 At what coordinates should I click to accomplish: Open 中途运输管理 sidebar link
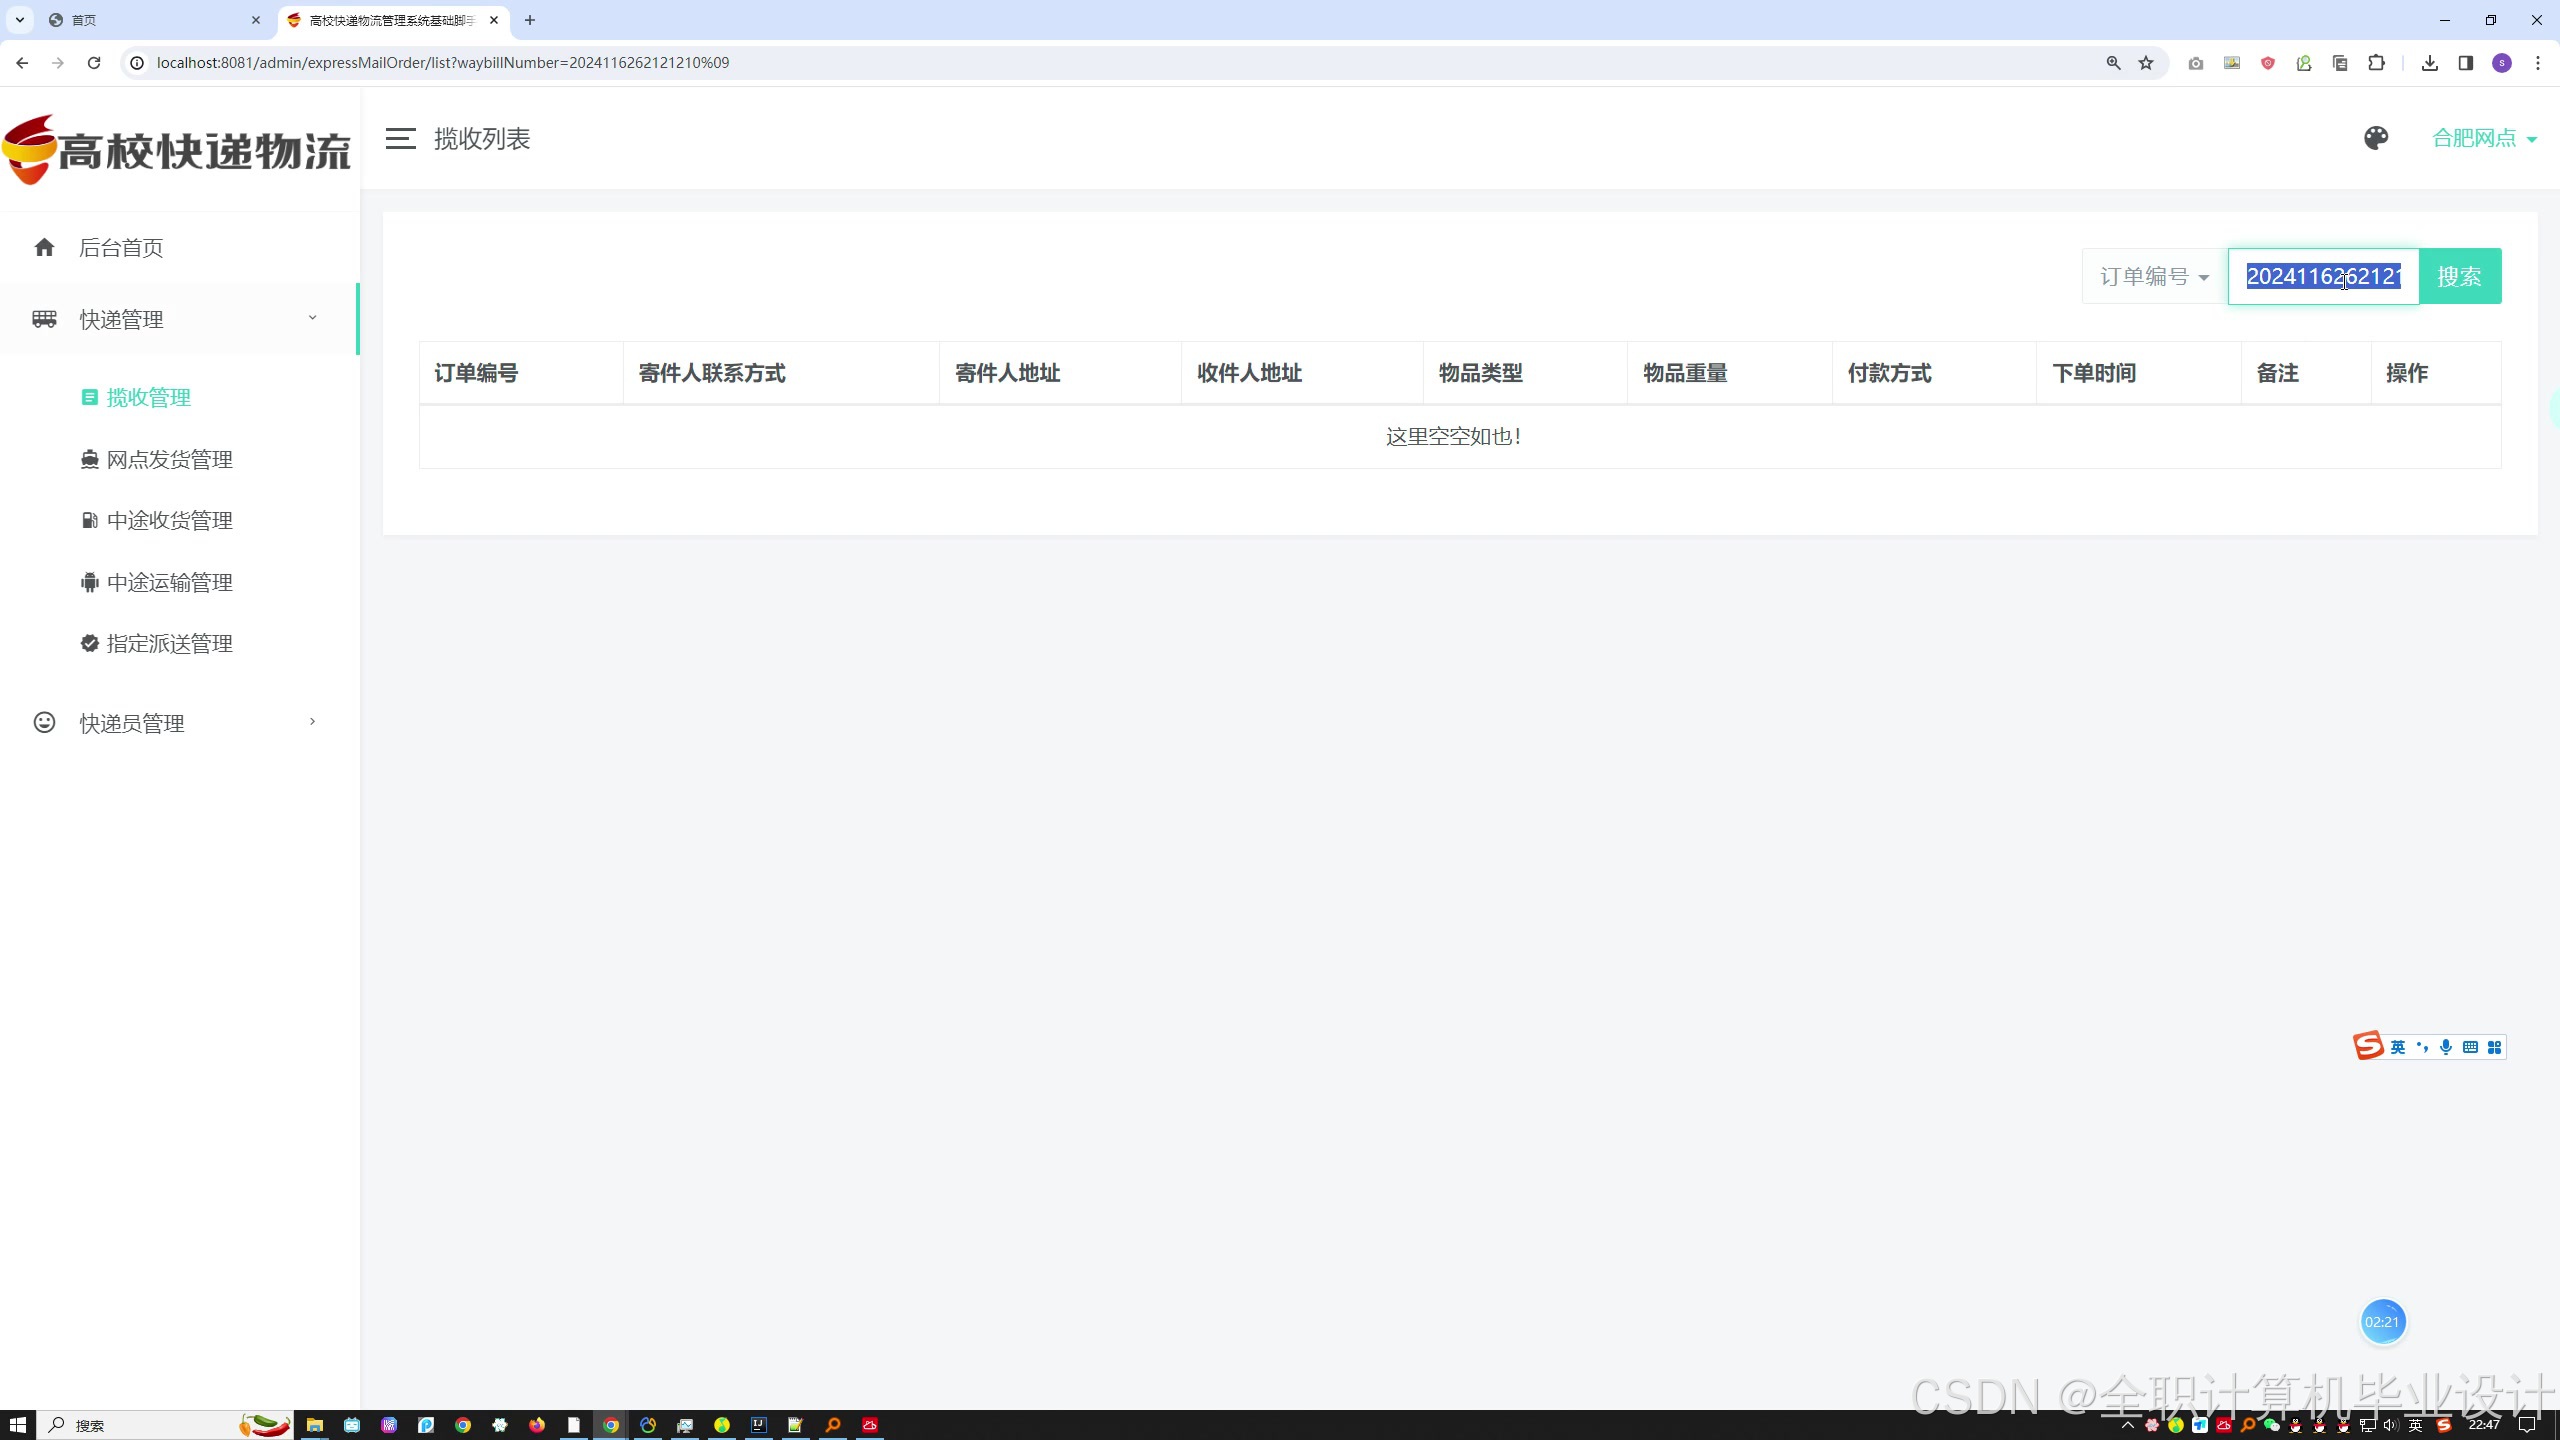169,582
